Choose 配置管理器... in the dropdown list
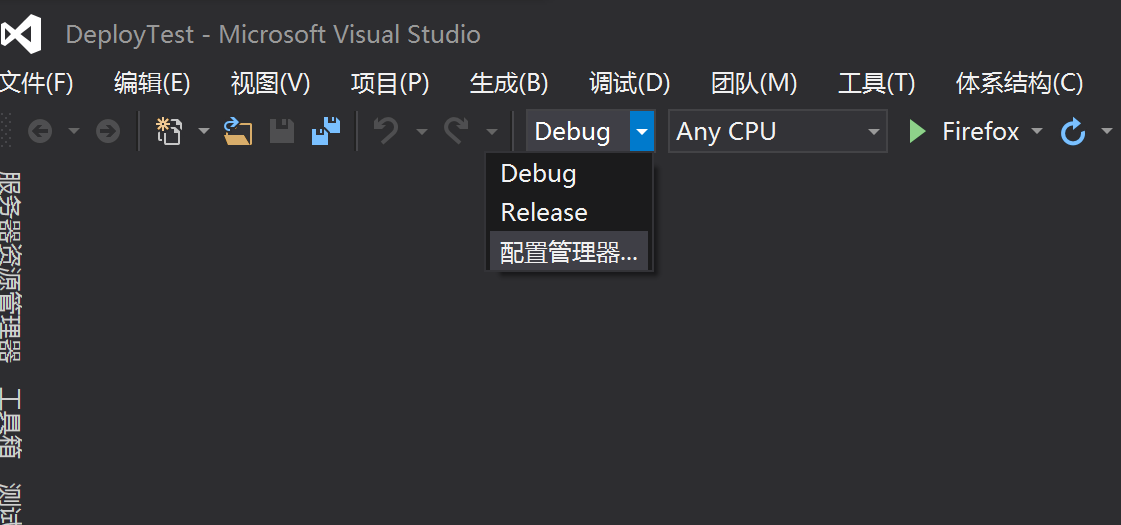1121x525 pixels. (568, 252)
